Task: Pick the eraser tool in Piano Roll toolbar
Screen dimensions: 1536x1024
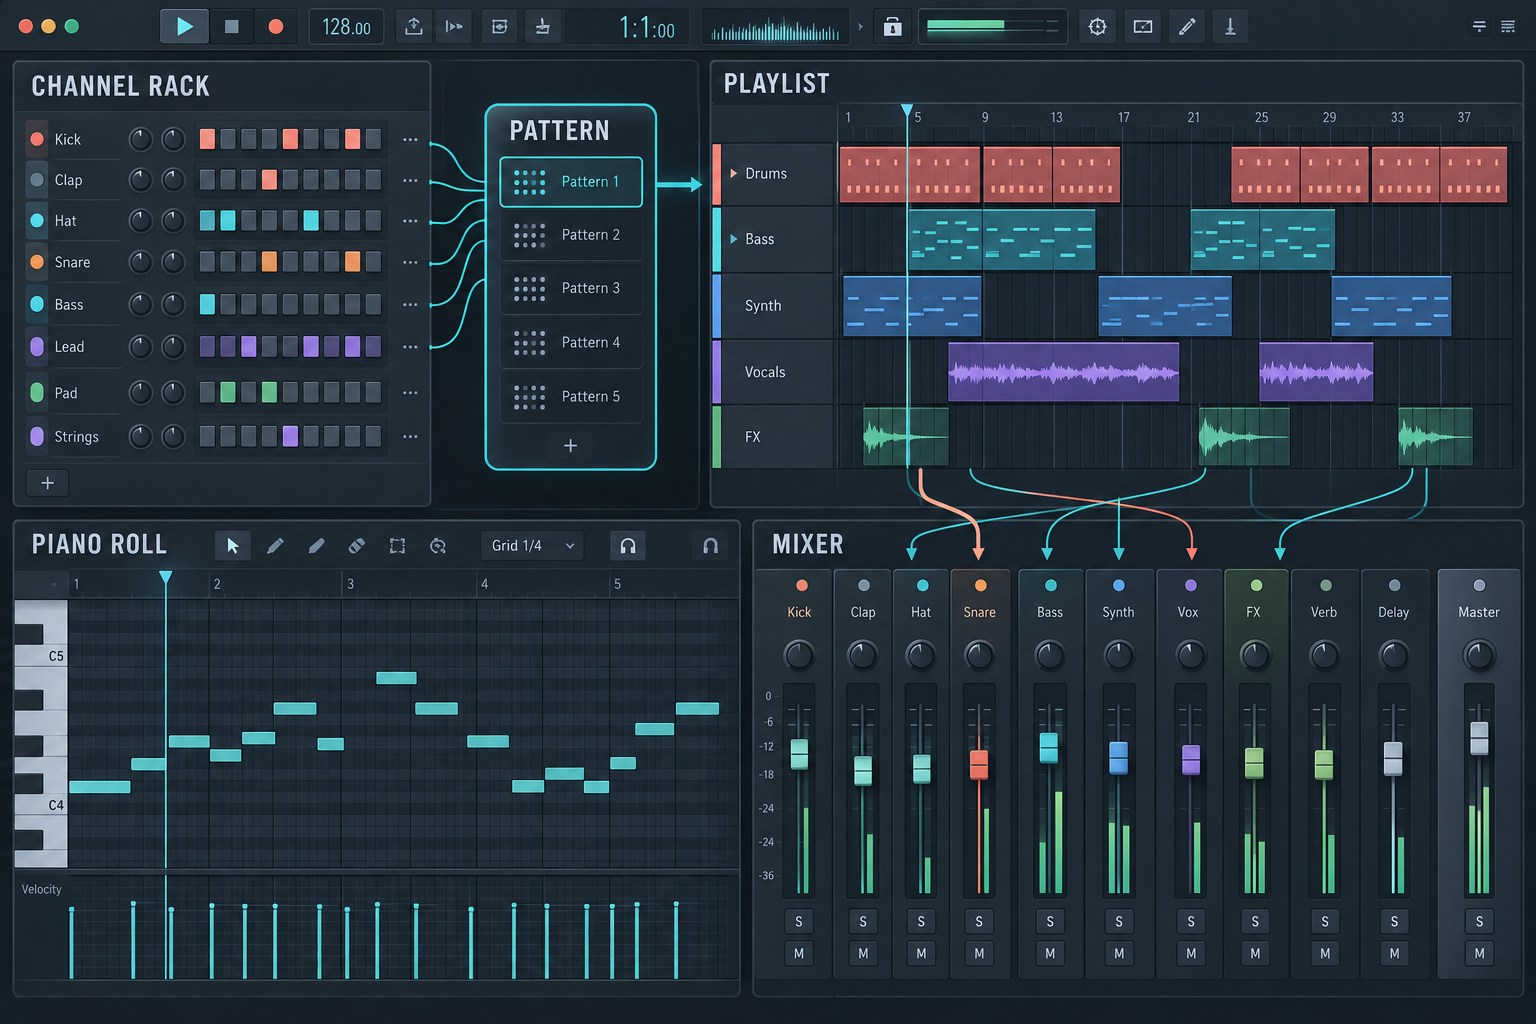Action: [356, 546]
